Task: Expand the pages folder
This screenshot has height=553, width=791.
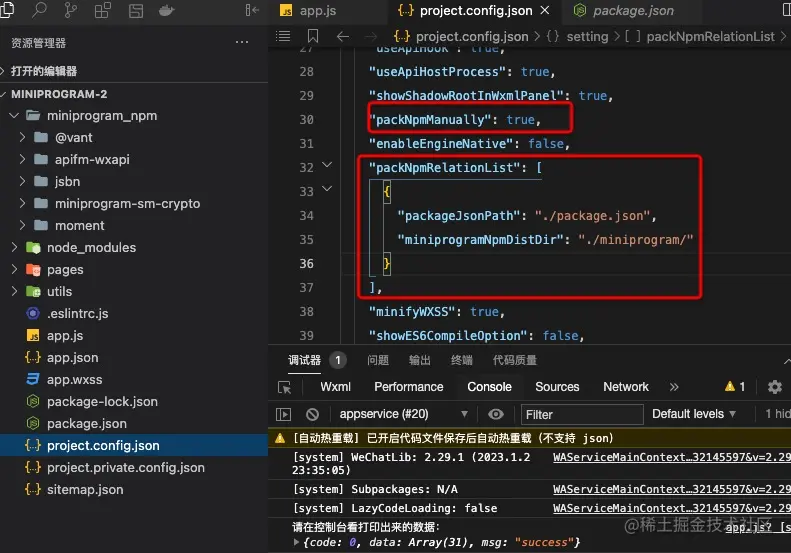Action: pyautogui.click(x=14, y=269)
